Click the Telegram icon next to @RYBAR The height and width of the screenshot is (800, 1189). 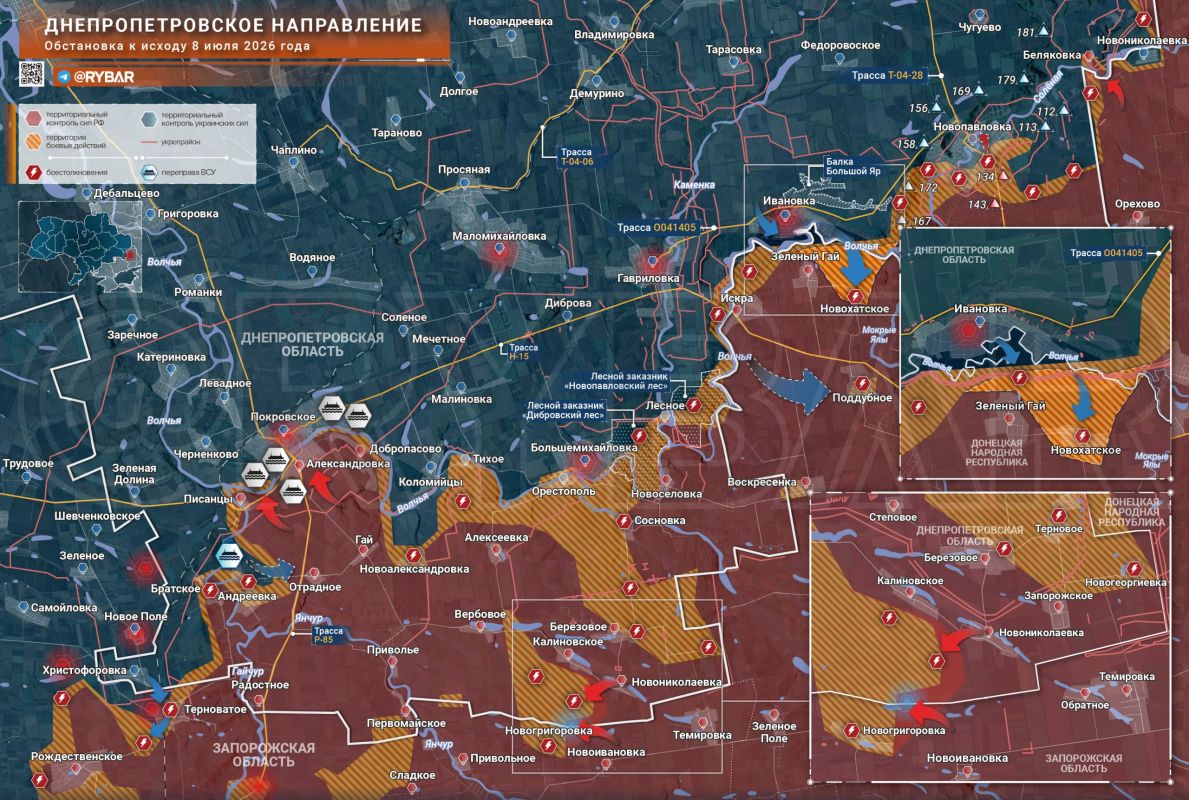(64, 77)
